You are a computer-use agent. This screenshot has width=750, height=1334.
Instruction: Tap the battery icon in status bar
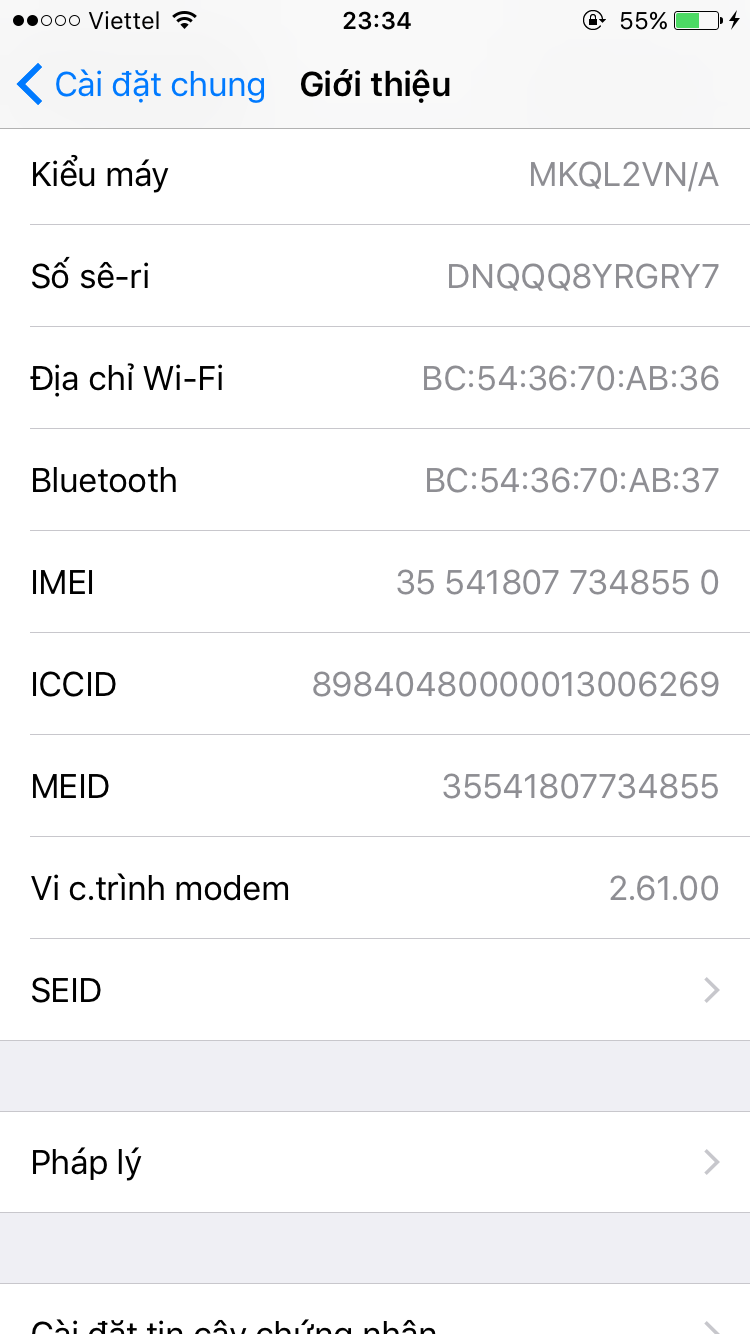[x=697, y=21]
